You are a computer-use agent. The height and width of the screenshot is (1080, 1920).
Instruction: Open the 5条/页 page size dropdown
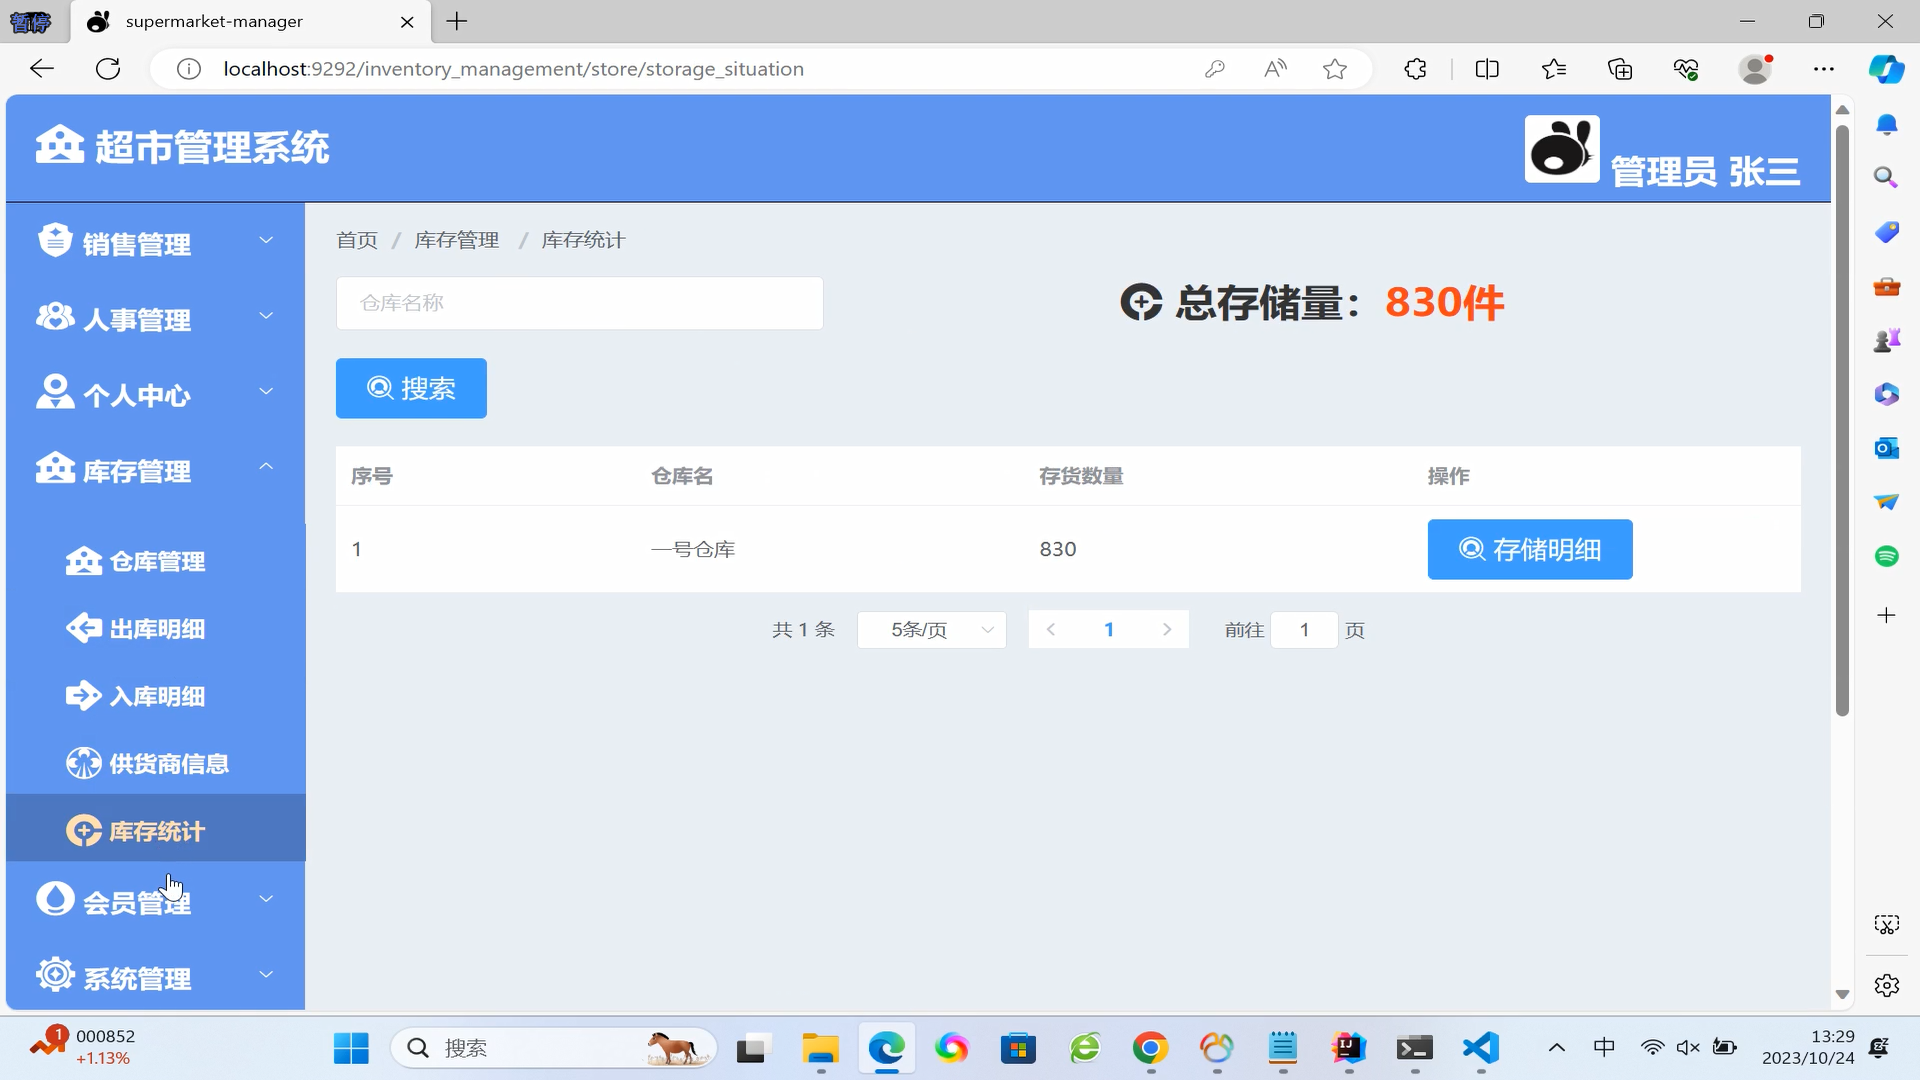(932, 630)
